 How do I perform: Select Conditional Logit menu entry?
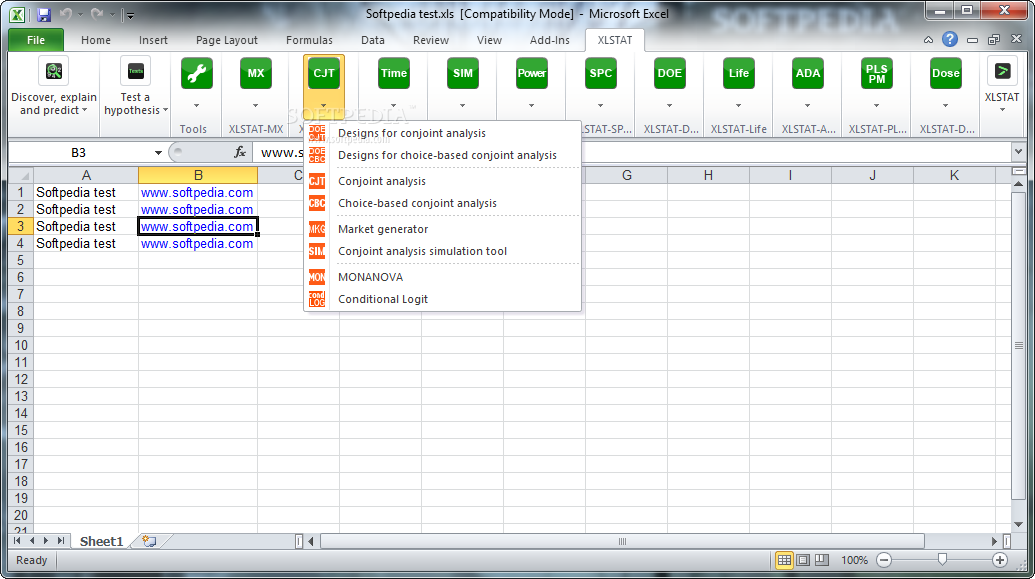[x=443, y=299]
